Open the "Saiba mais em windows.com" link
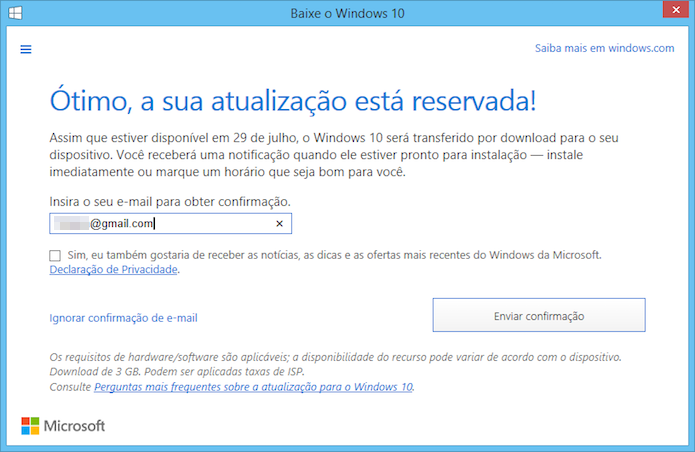Image resolution: width=695 pixels, height=452 pixels. (x=604, y=48)
